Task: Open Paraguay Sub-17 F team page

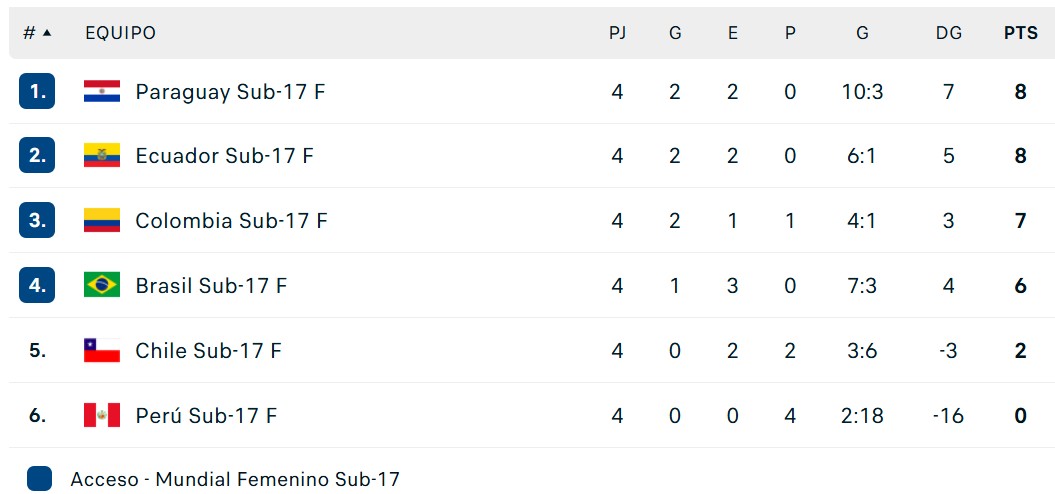Action: click(x=230, y=92)
